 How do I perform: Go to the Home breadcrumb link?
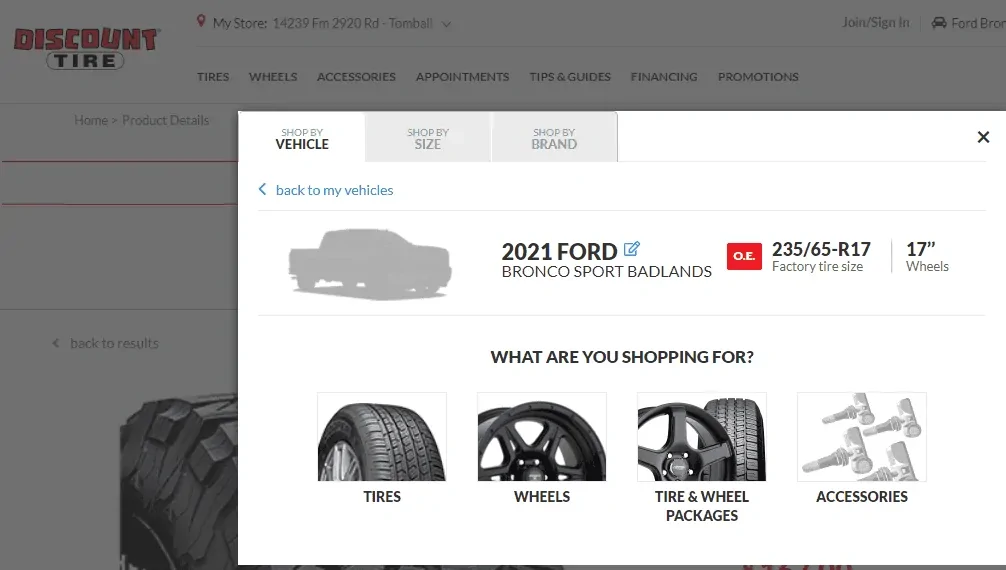[90, 120]
